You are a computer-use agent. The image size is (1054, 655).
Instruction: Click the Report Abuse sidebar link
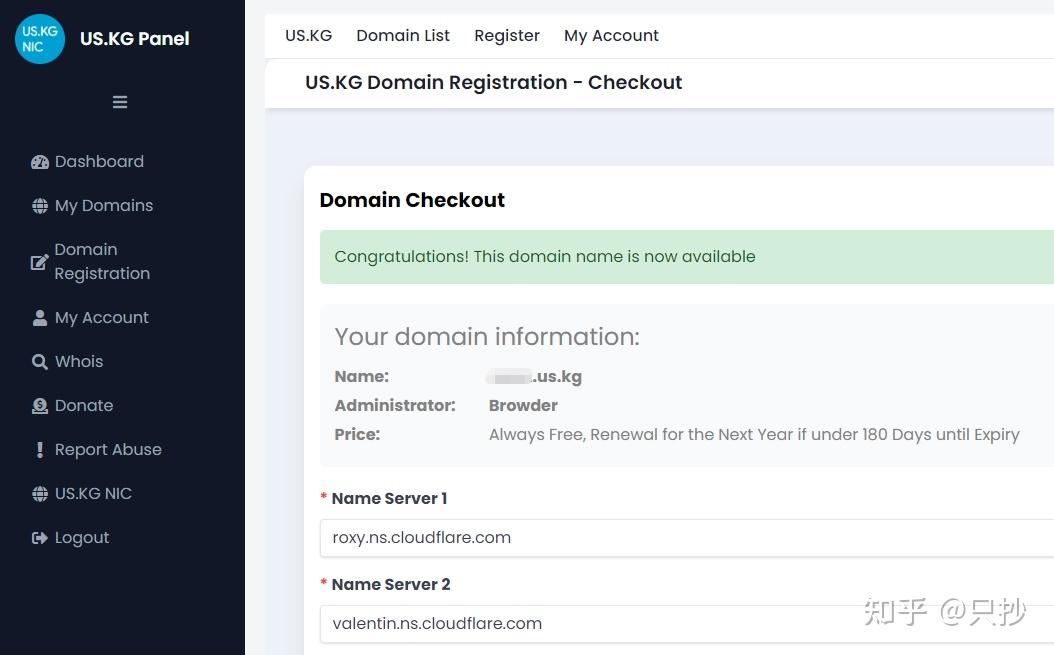pos(108,449)
